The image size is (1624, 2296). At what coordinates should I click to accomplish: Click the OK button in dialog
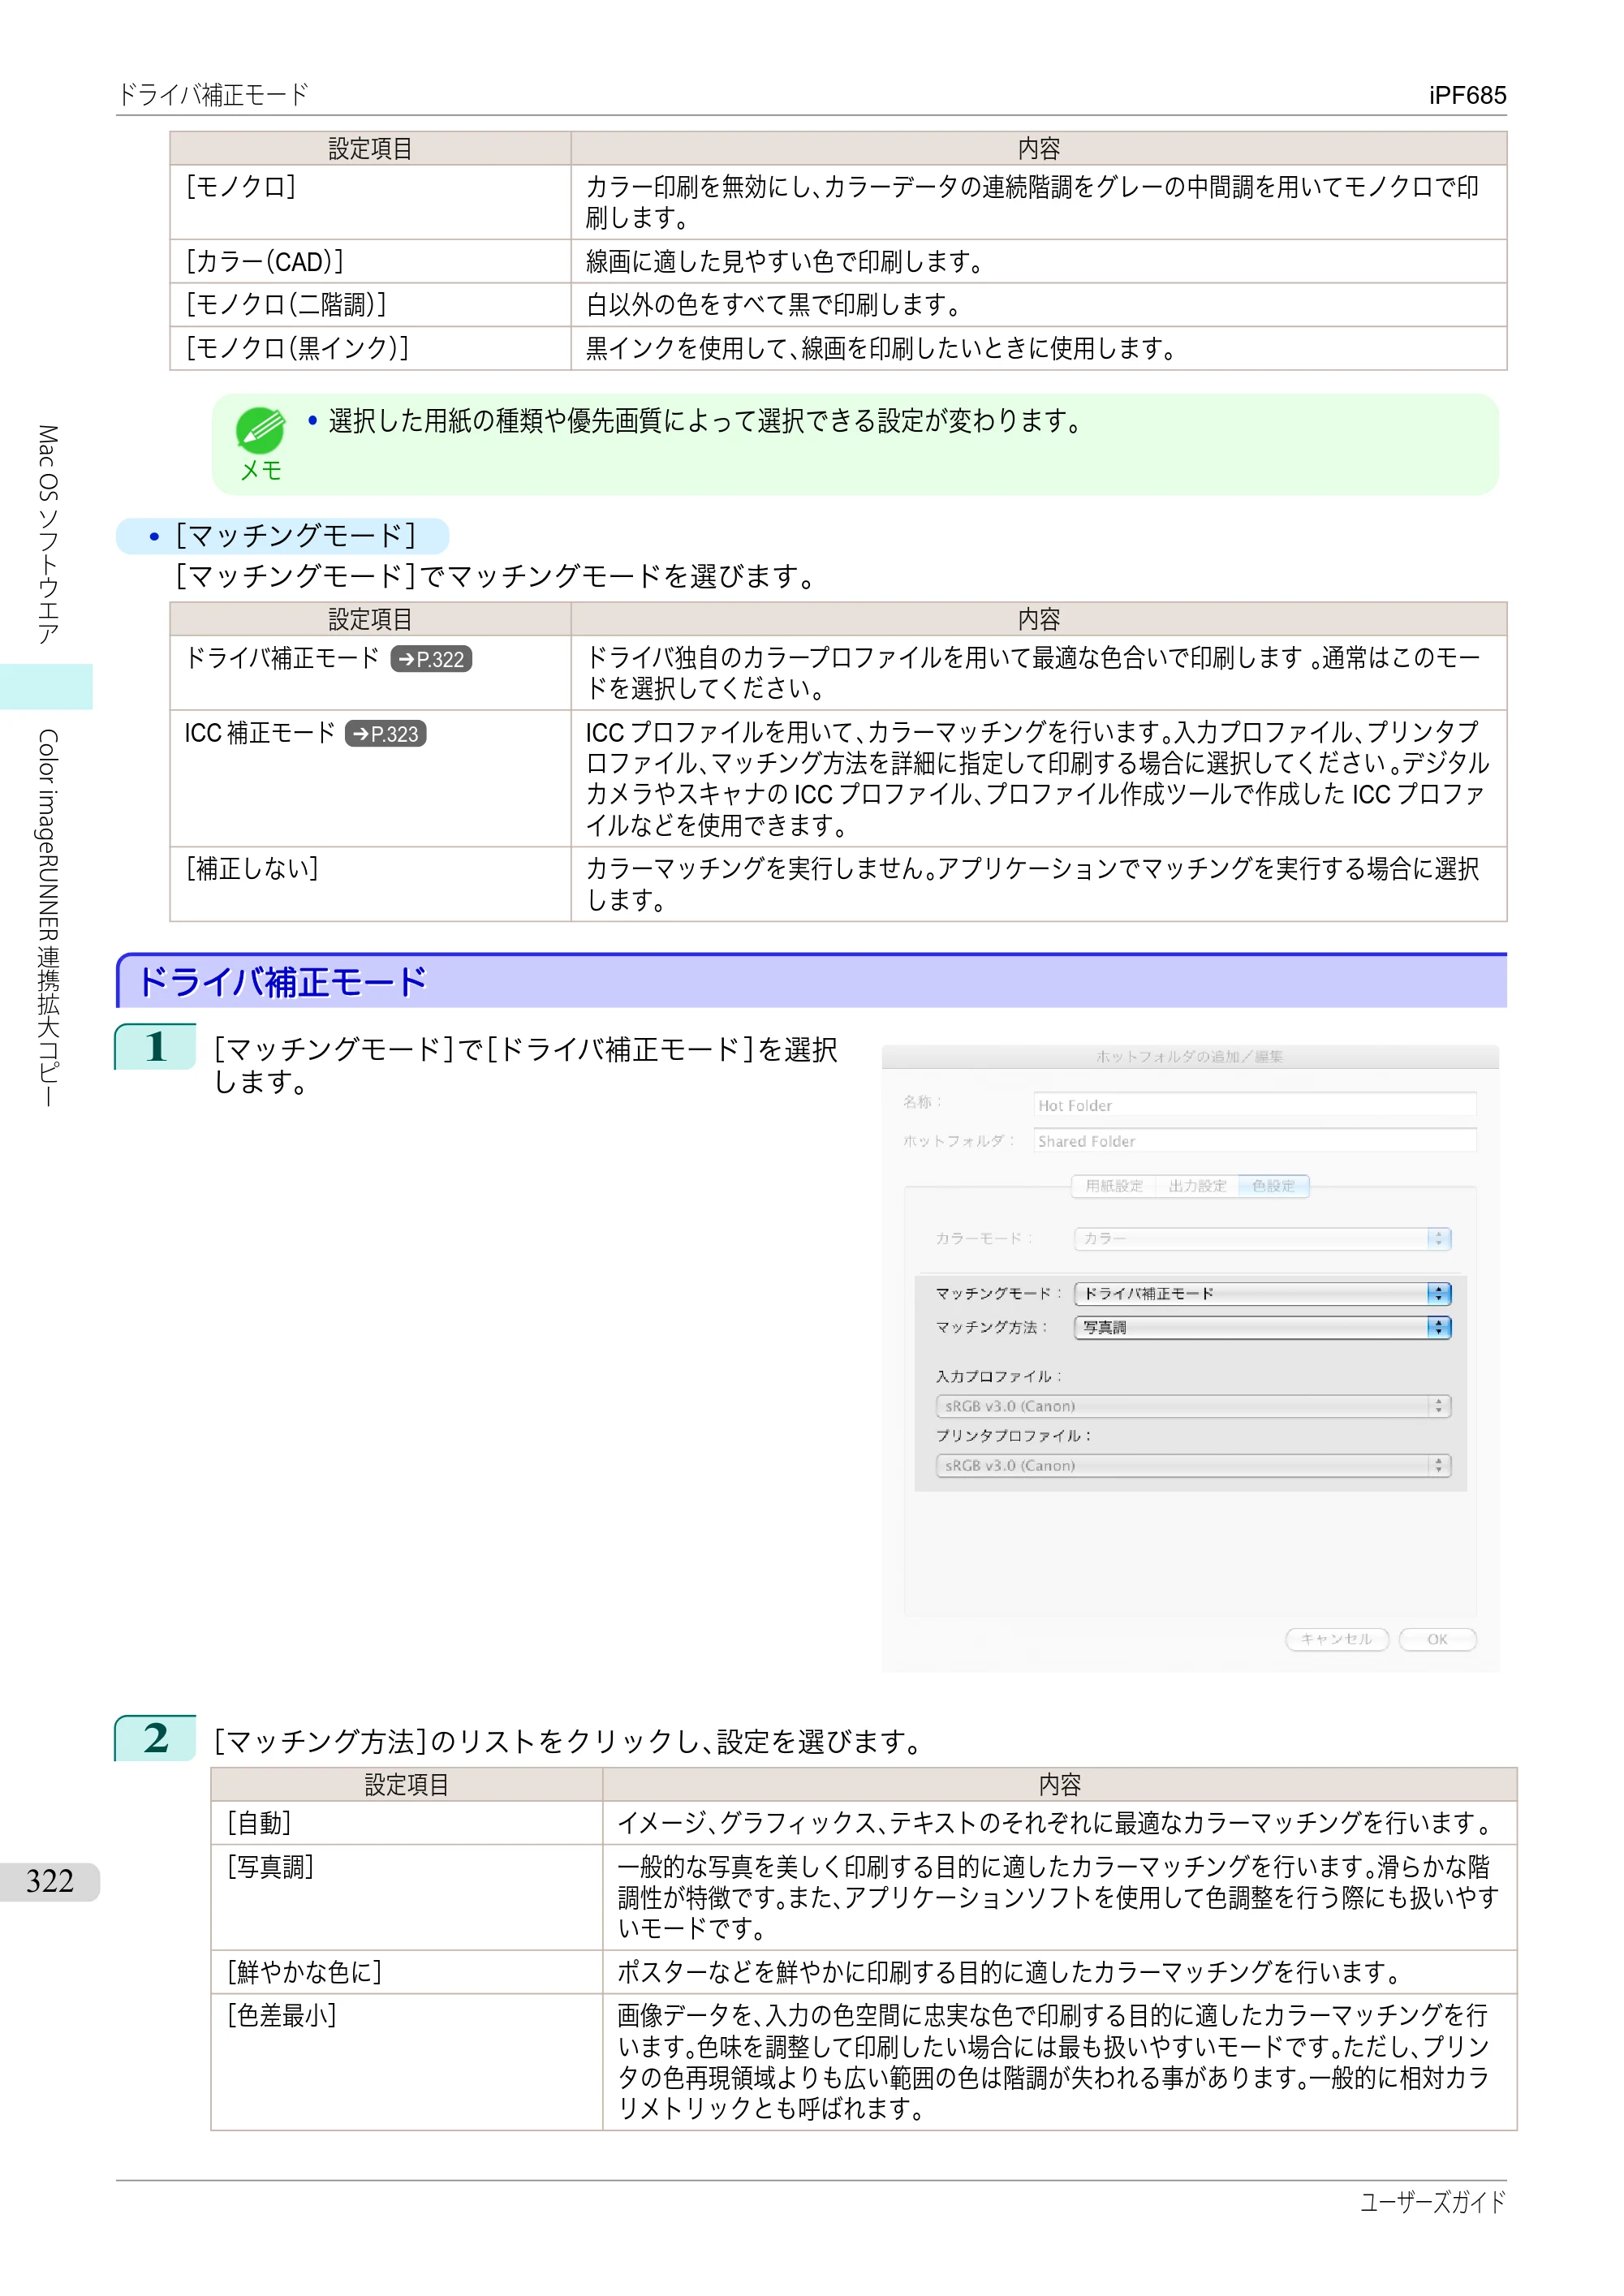click(1437, 1640)
